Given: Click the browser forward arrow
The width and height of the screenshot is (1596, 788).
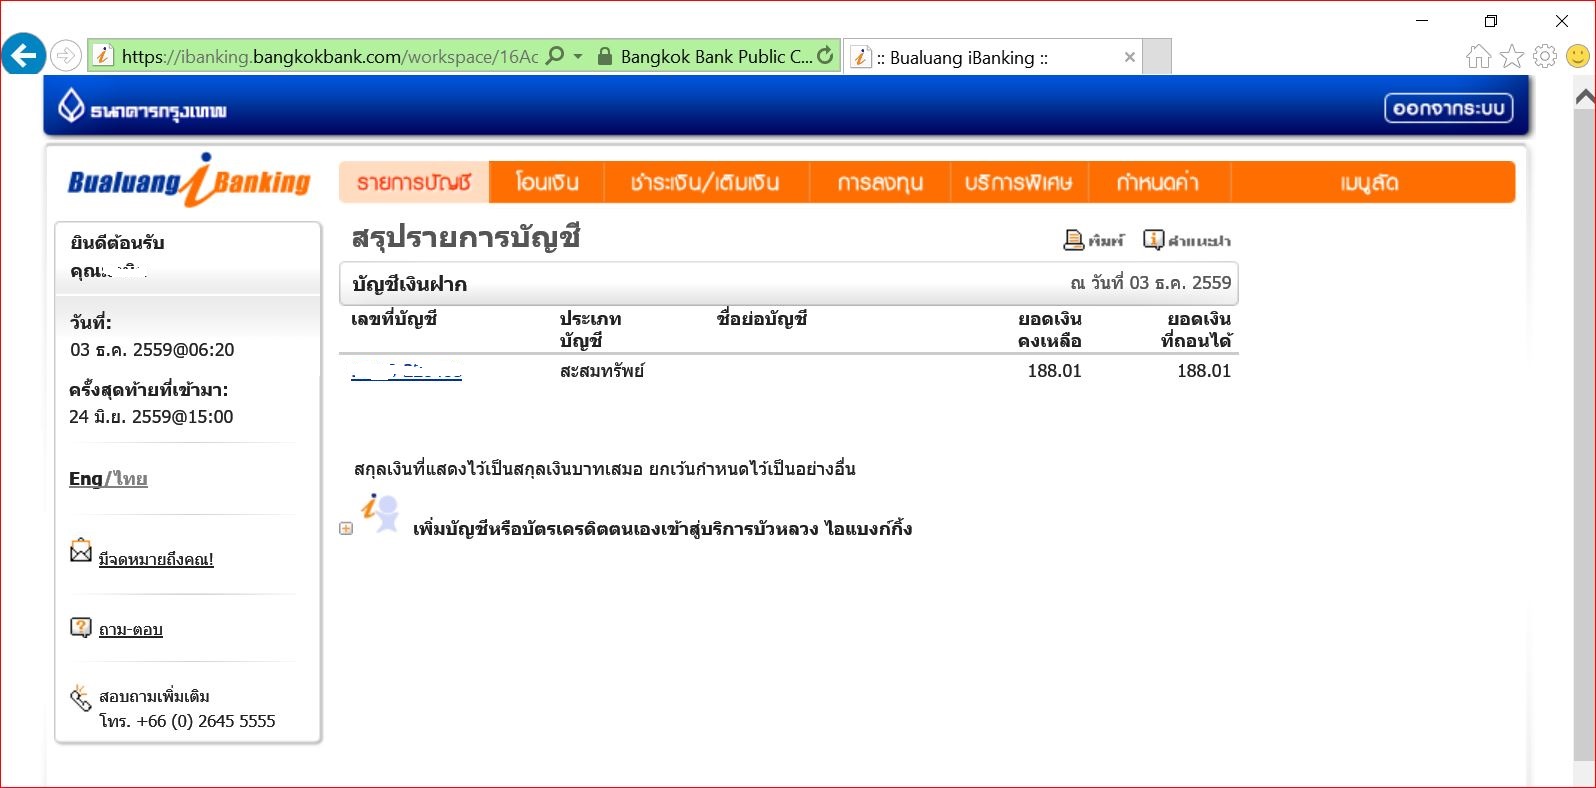Looking at the screenshot, I should pyautogui.click(x=66, y=56).
